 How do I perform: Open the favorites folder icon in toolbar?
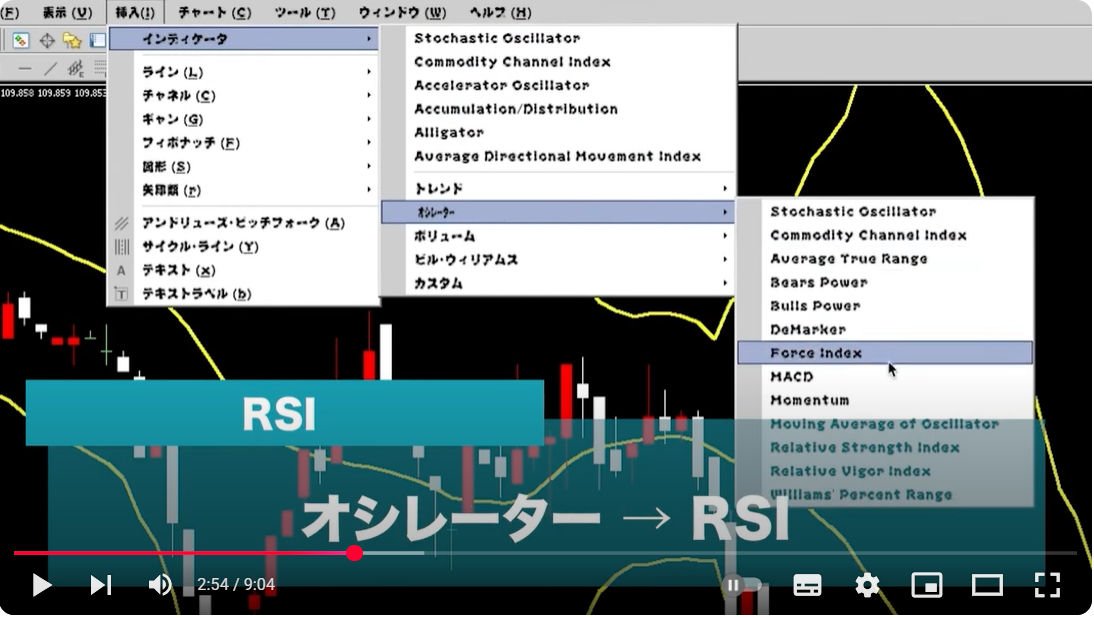73,40
